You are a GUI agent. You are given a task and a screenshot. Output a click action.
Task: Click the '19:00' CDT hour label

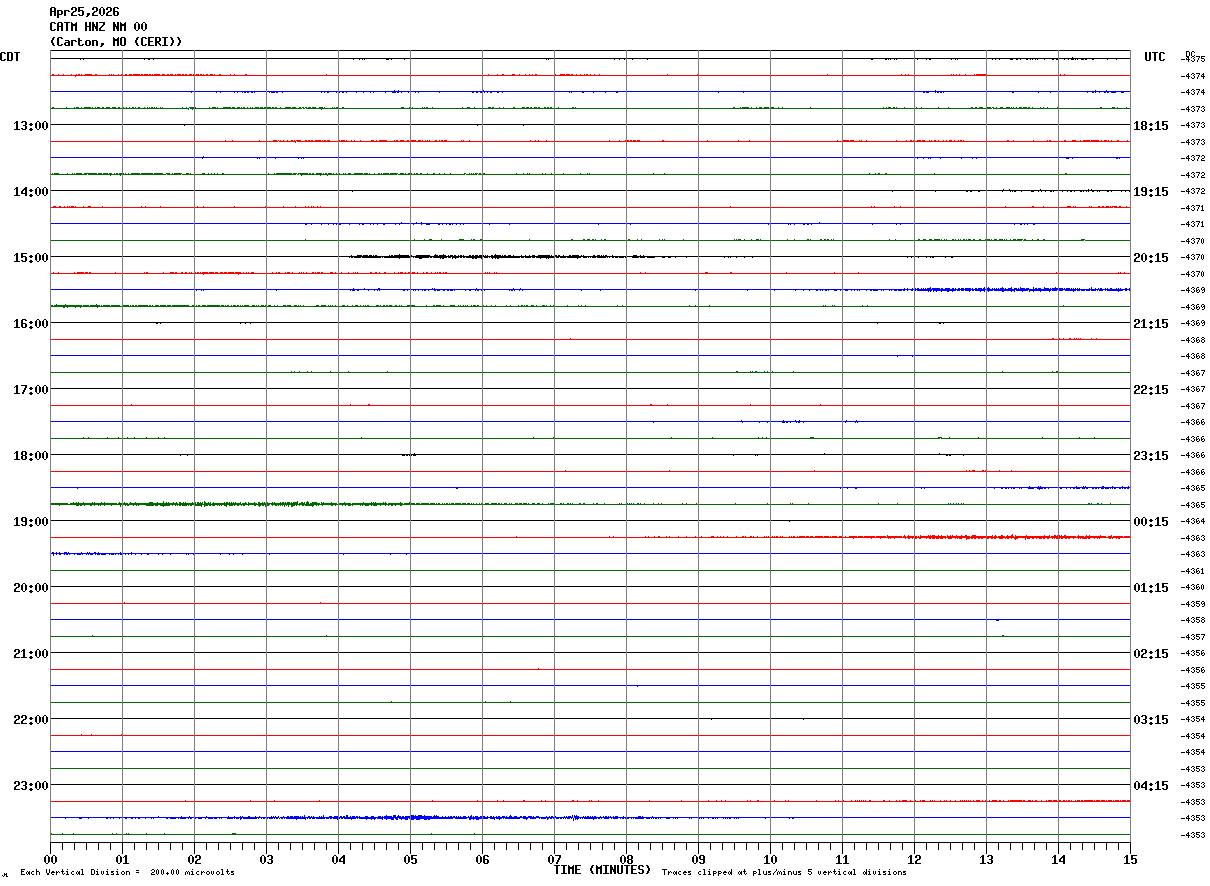point(30,521)
